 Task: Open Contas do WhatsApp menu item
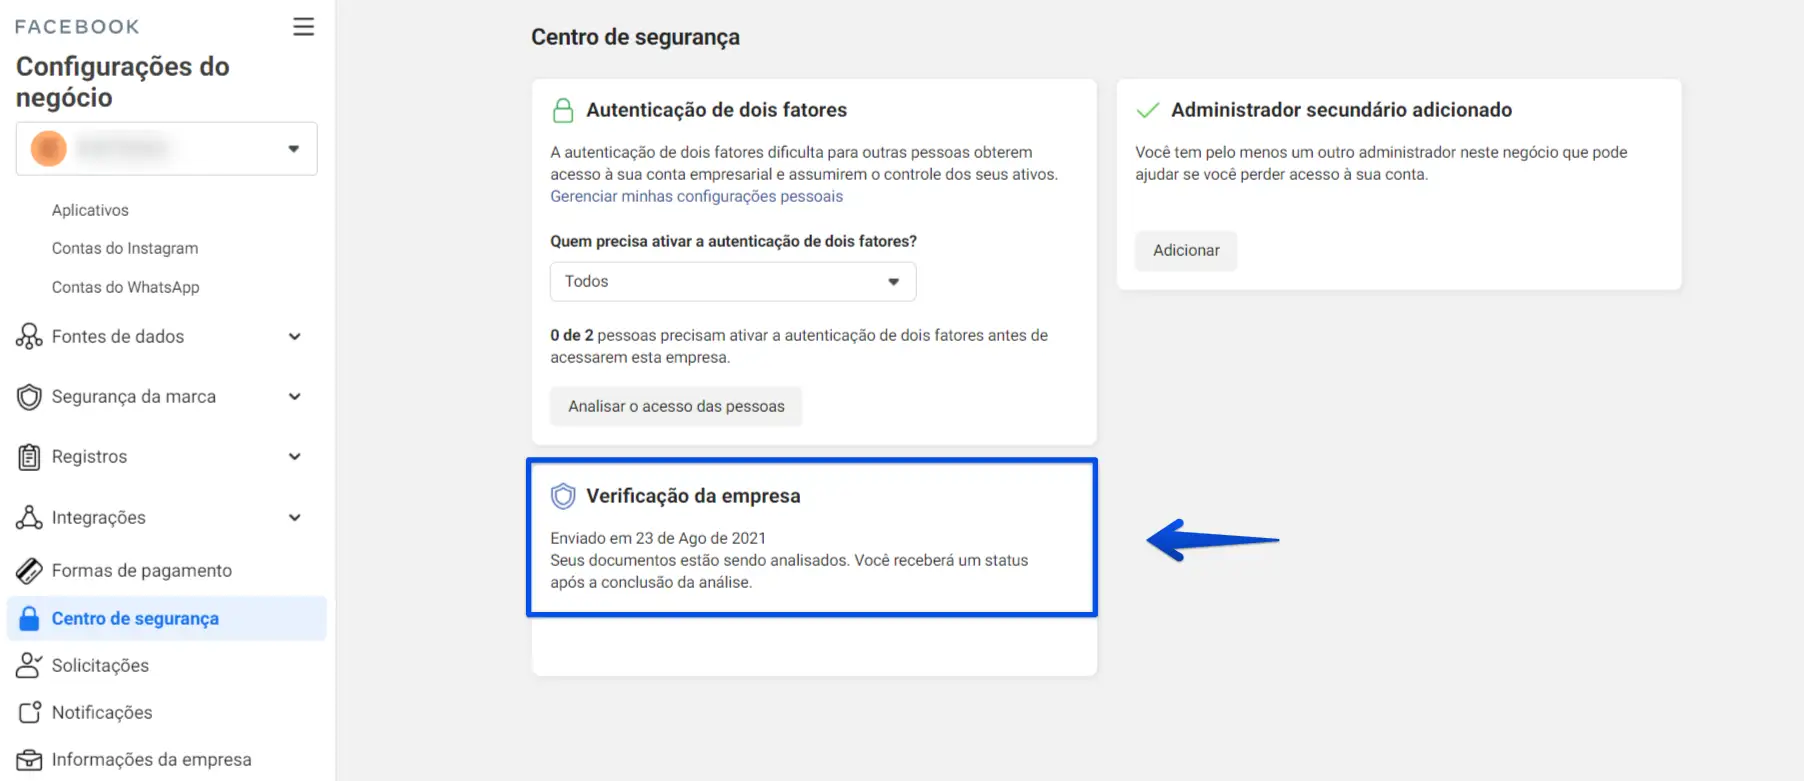[126, 287]
